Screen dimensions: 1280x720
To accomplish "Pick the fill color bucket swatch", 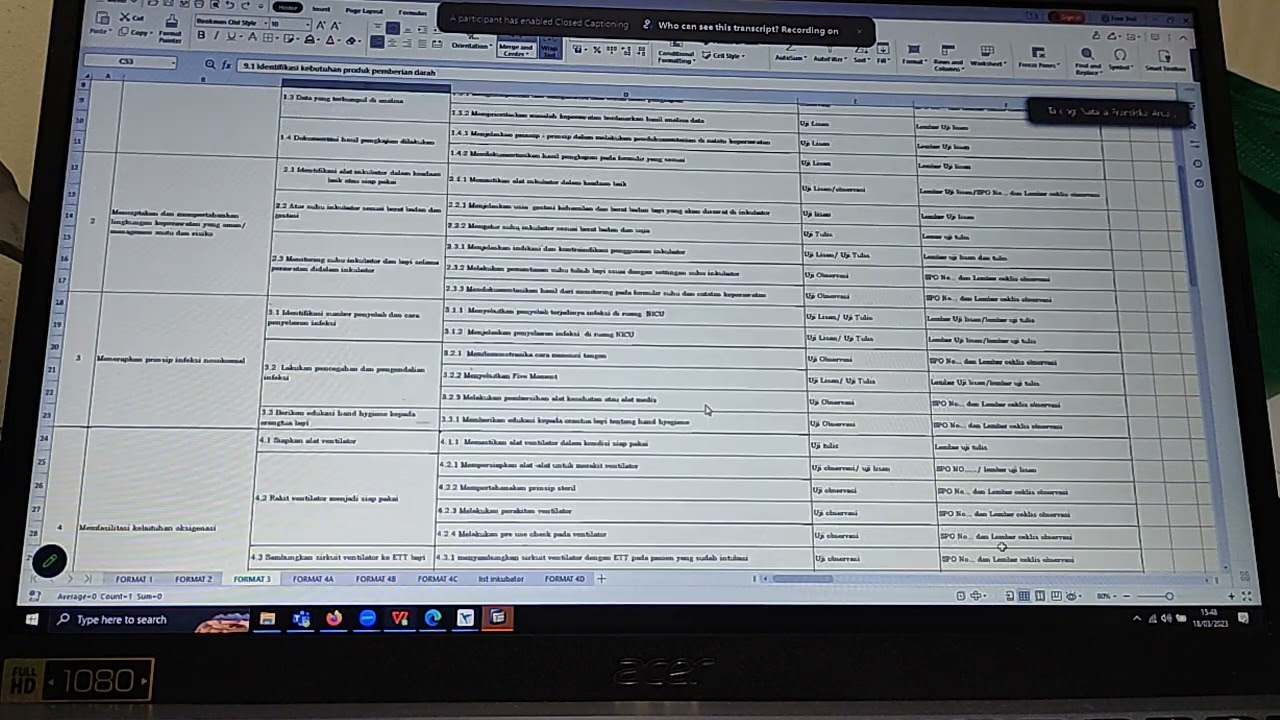I will click(x=311, y=40).
